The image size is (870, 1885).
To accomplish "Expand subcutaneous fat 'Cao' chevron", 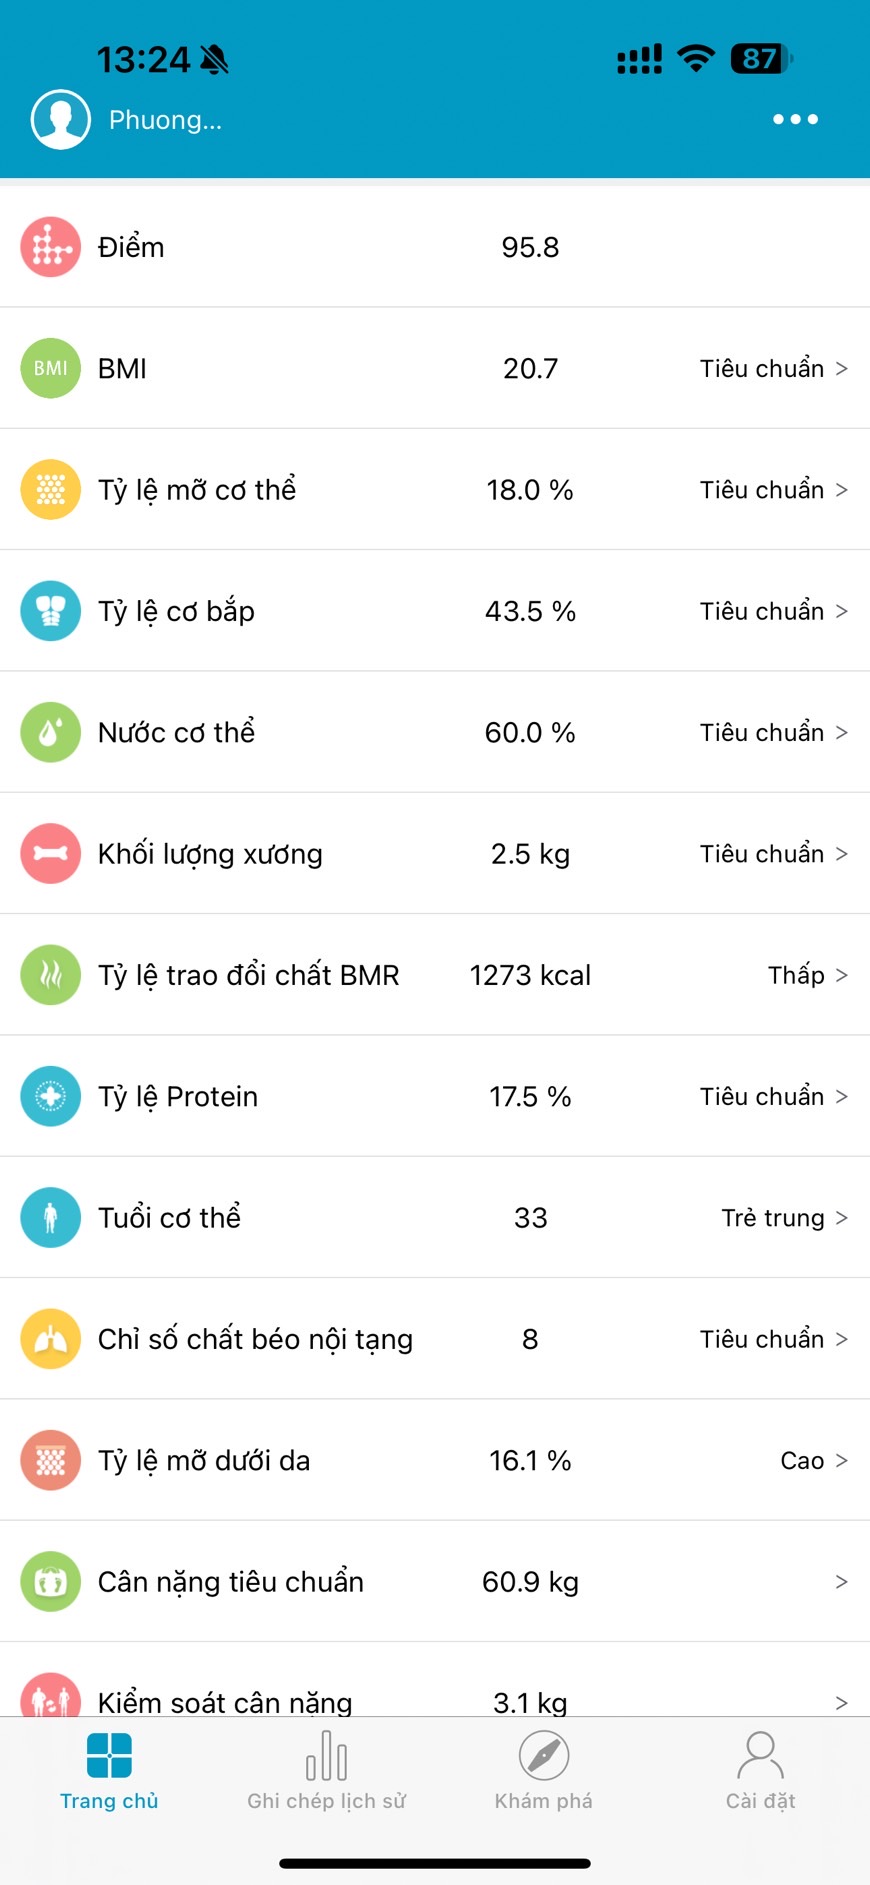I will pyautogui.click(x=841, y=1461).
